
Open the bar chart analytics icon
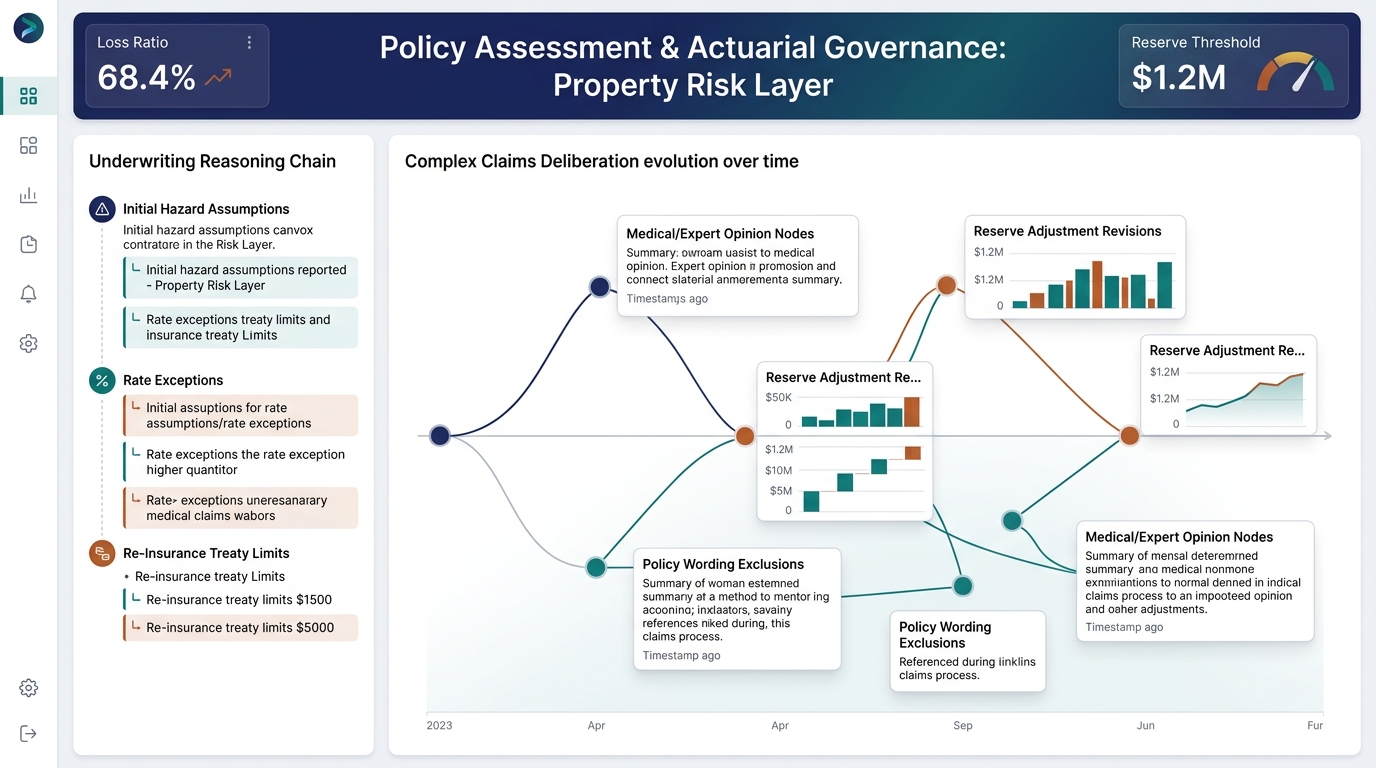pos(28,195)
